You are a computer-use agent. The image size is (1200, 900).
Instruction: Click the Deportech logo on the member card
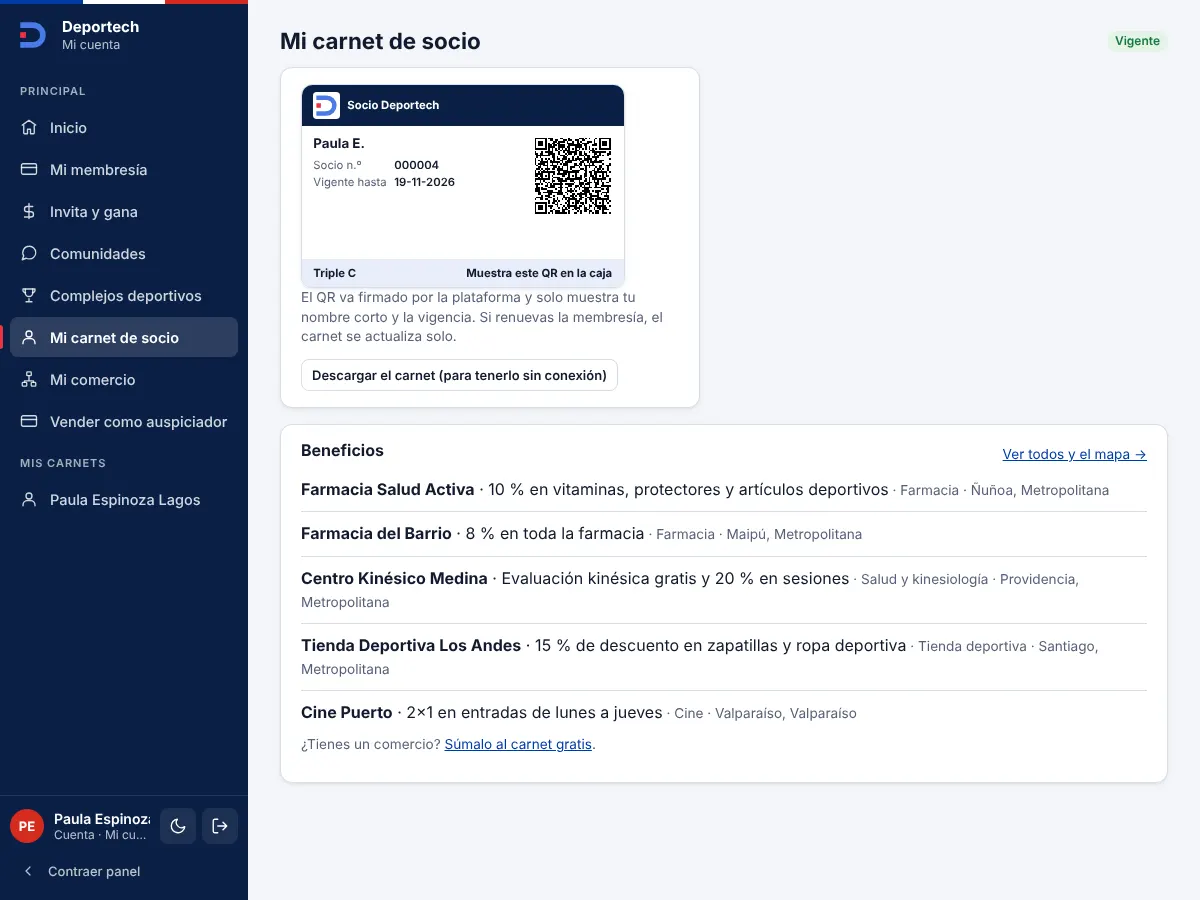click(x=326, y=105)
